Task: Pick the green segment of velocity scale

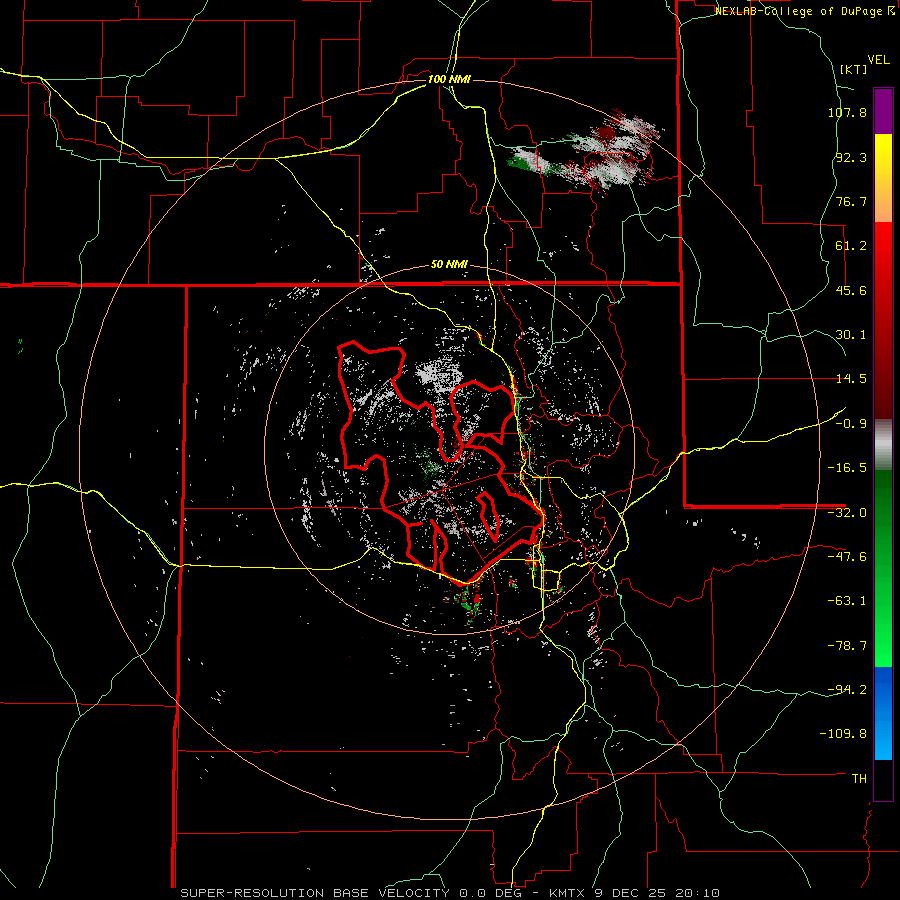Action: (883, 568)
